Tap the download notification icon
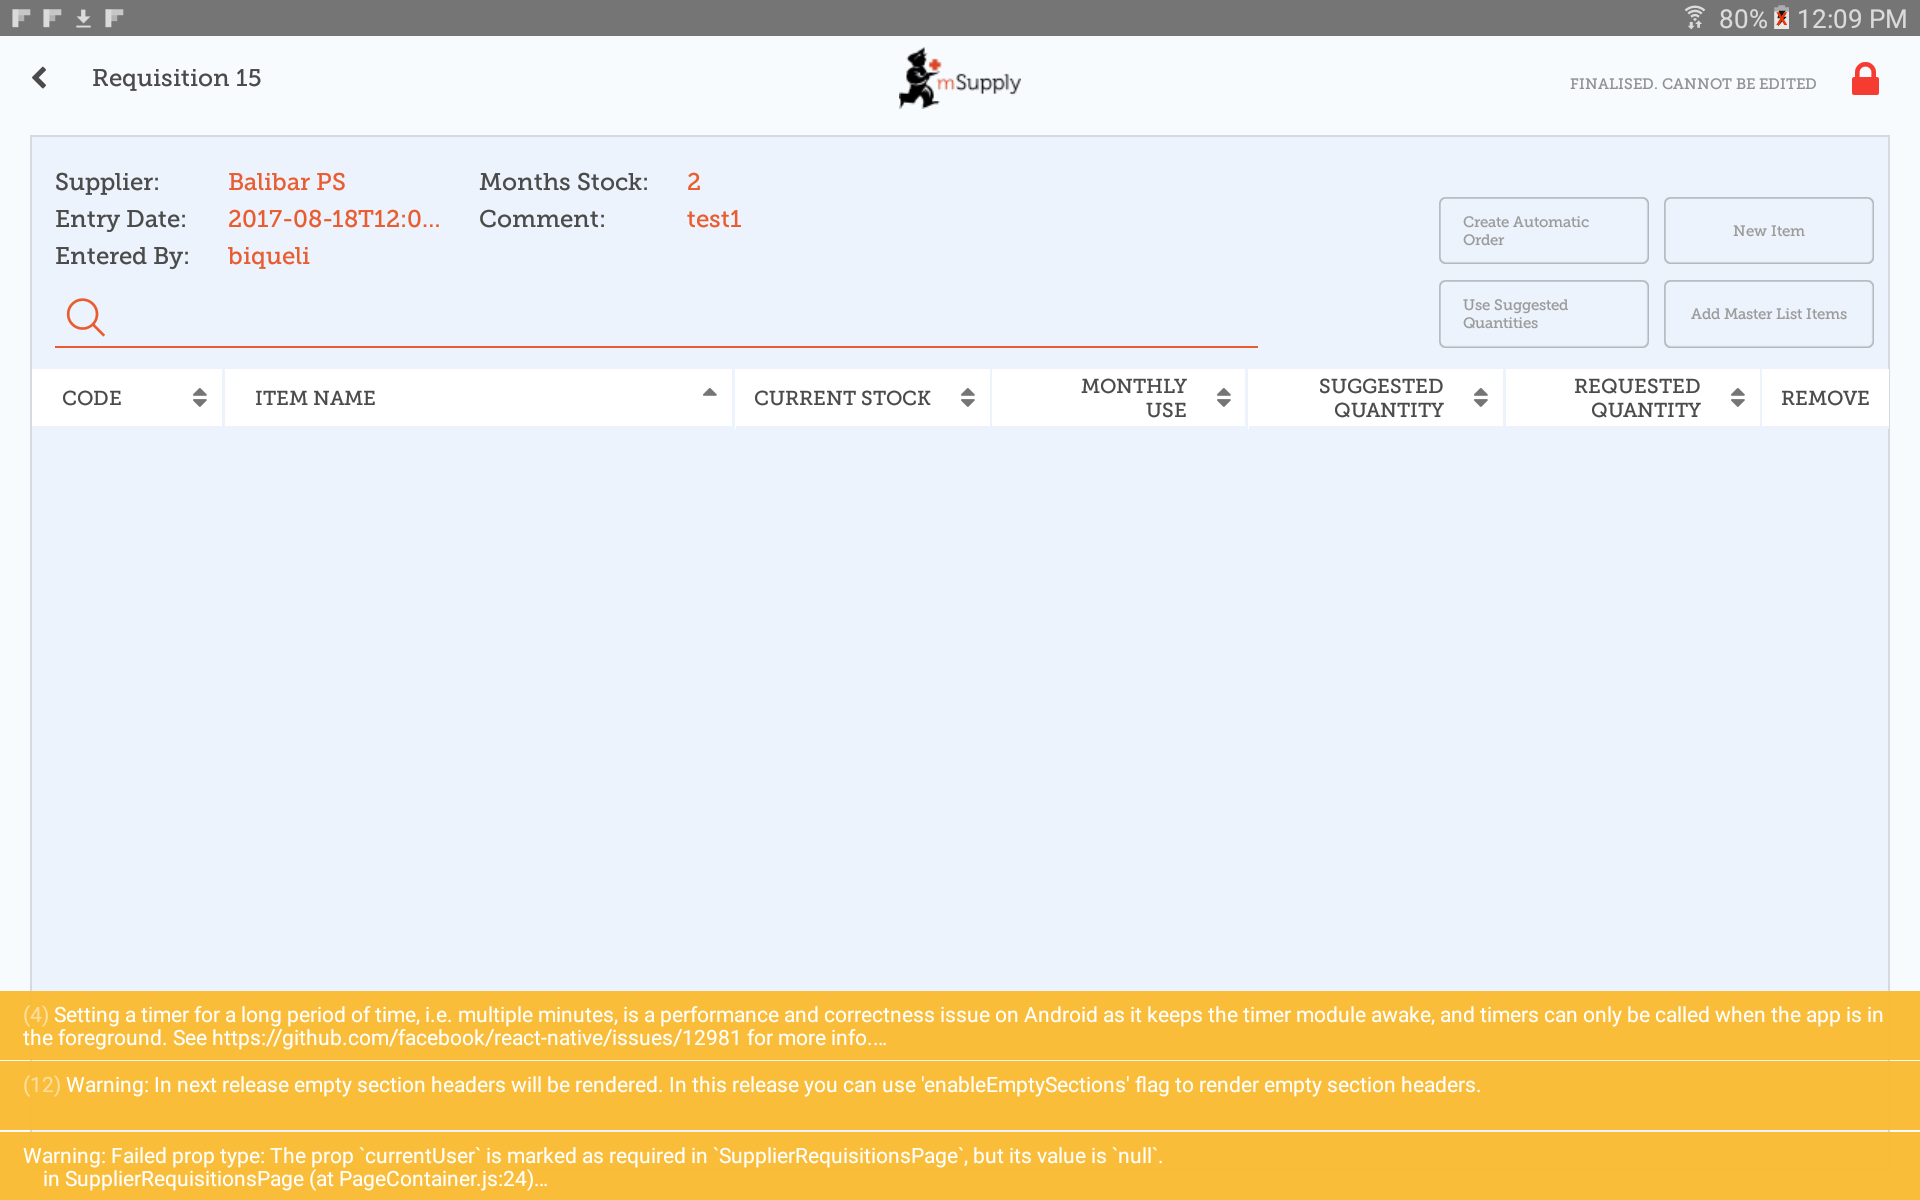This screenshot has height=1200, width=1920. tap(84, 18)
